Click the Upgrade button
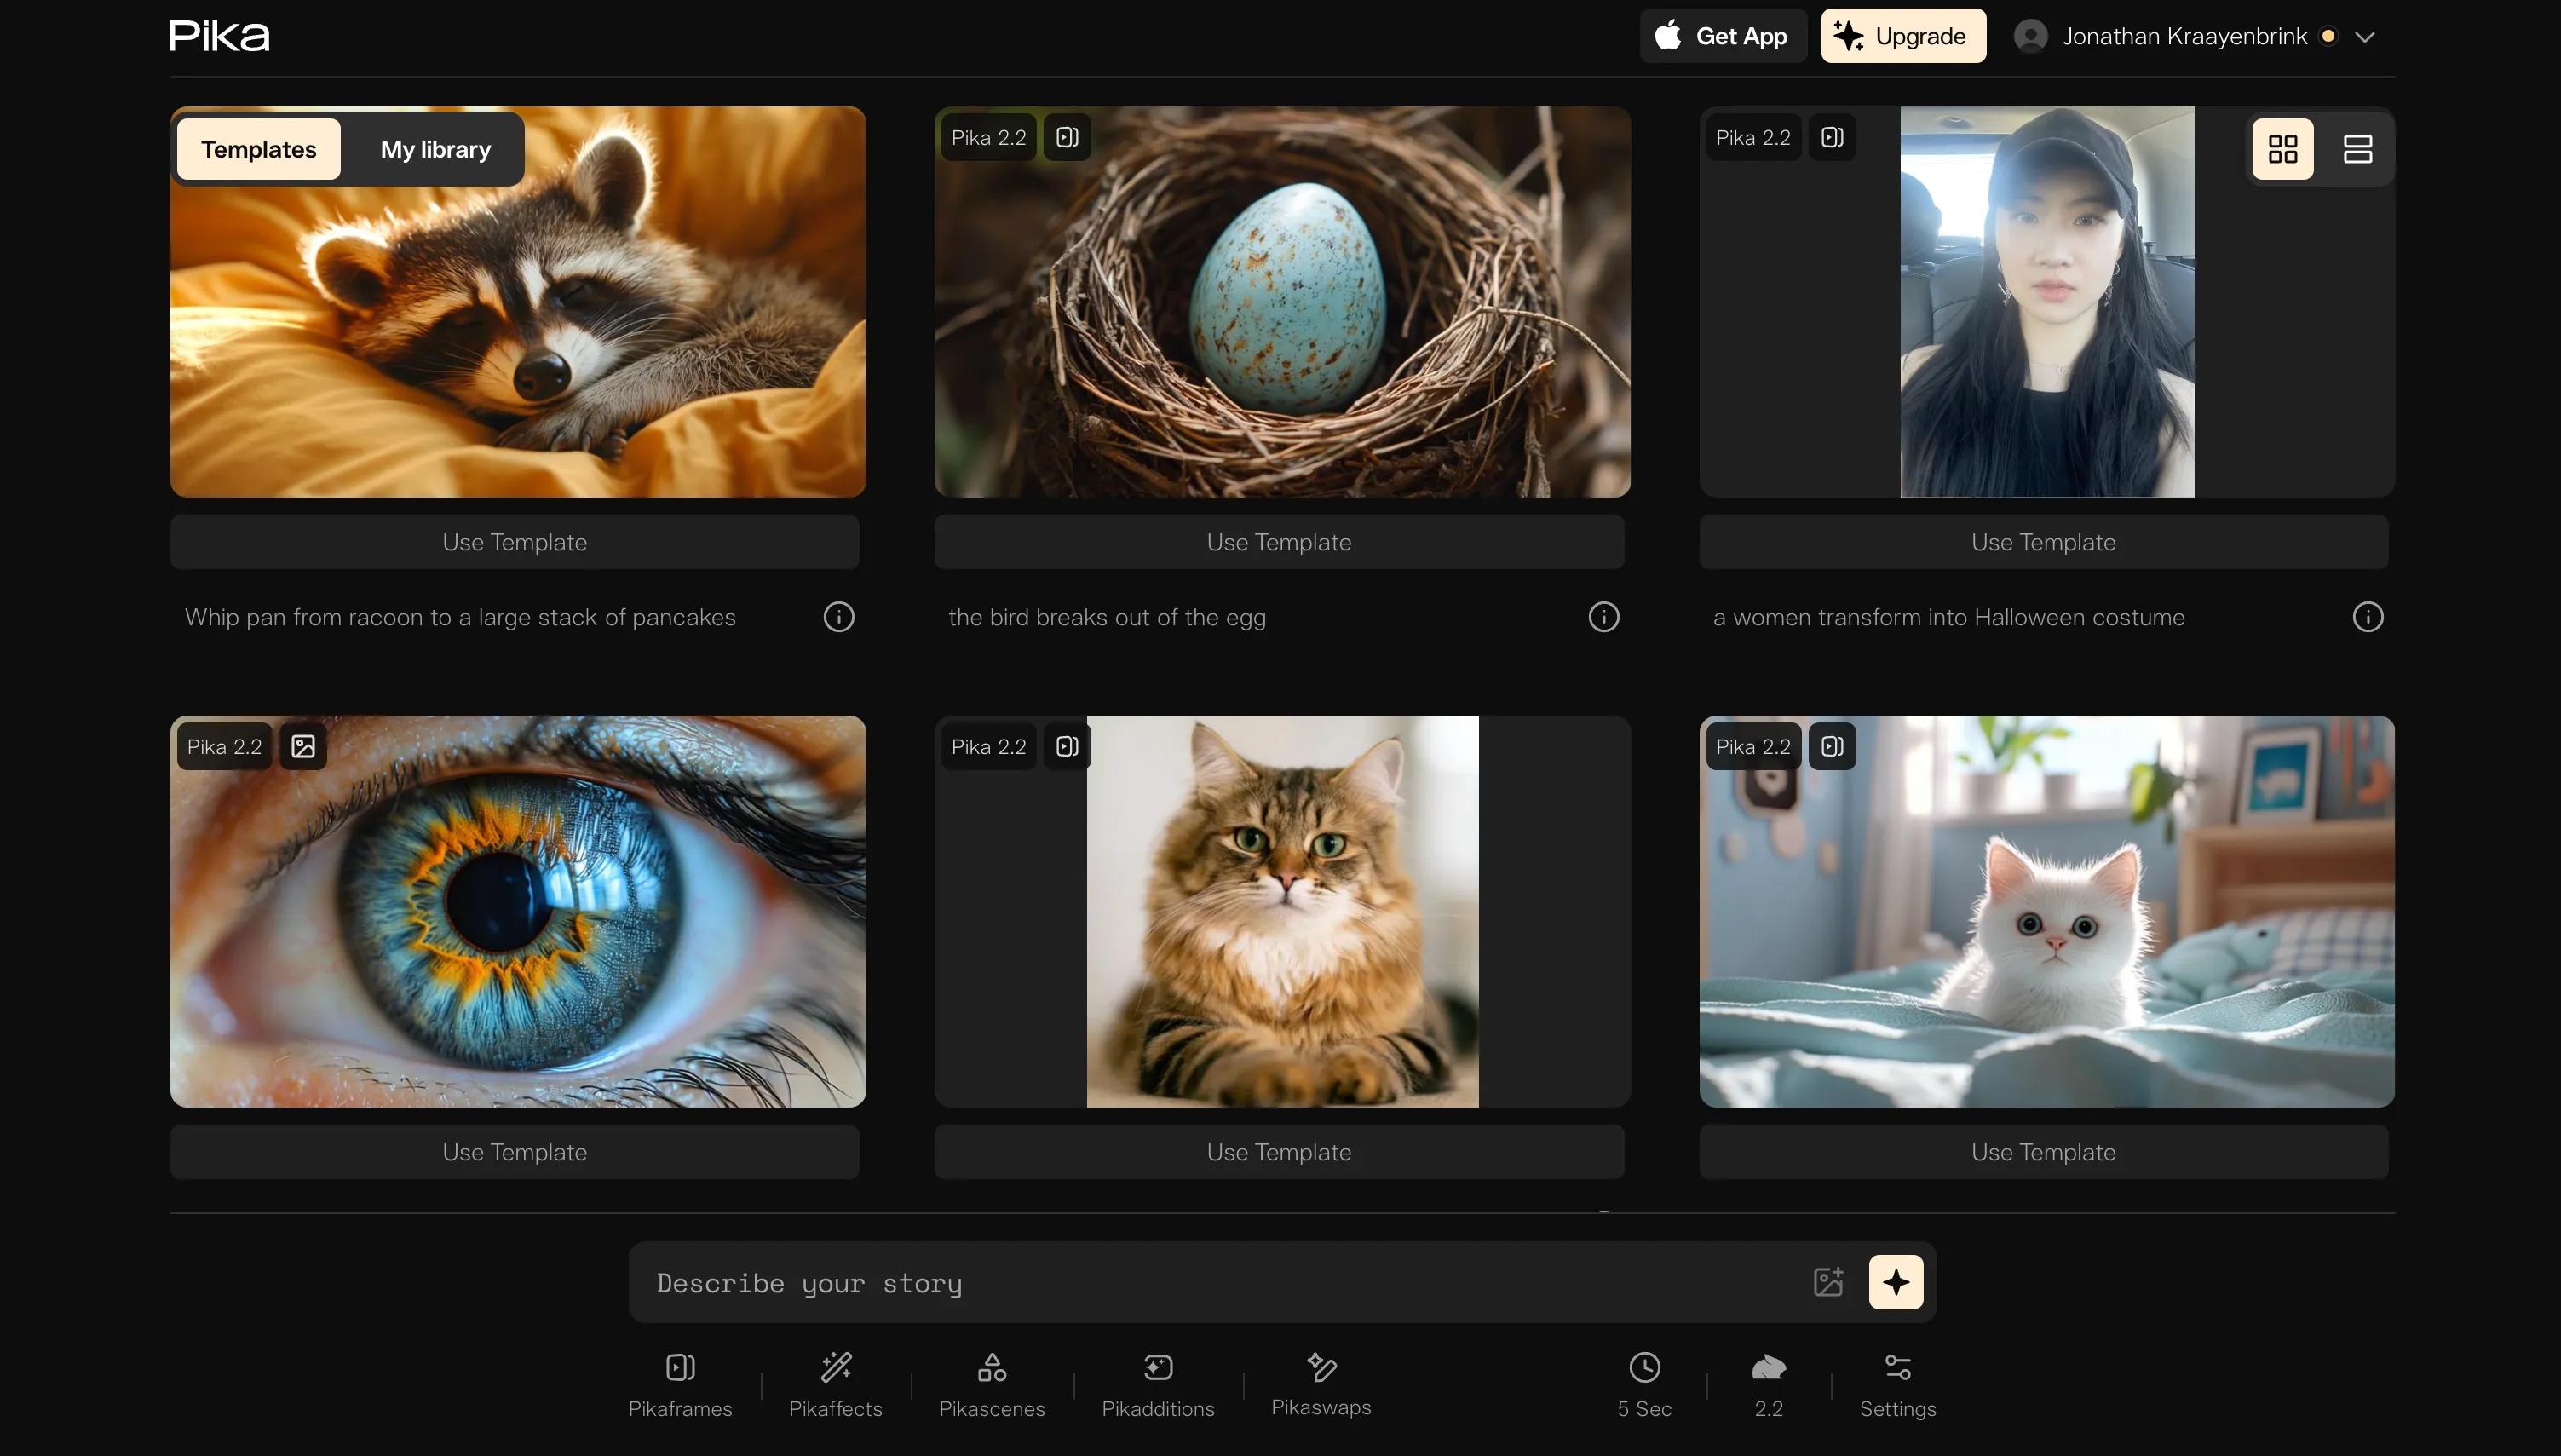 pos(1902,36)
